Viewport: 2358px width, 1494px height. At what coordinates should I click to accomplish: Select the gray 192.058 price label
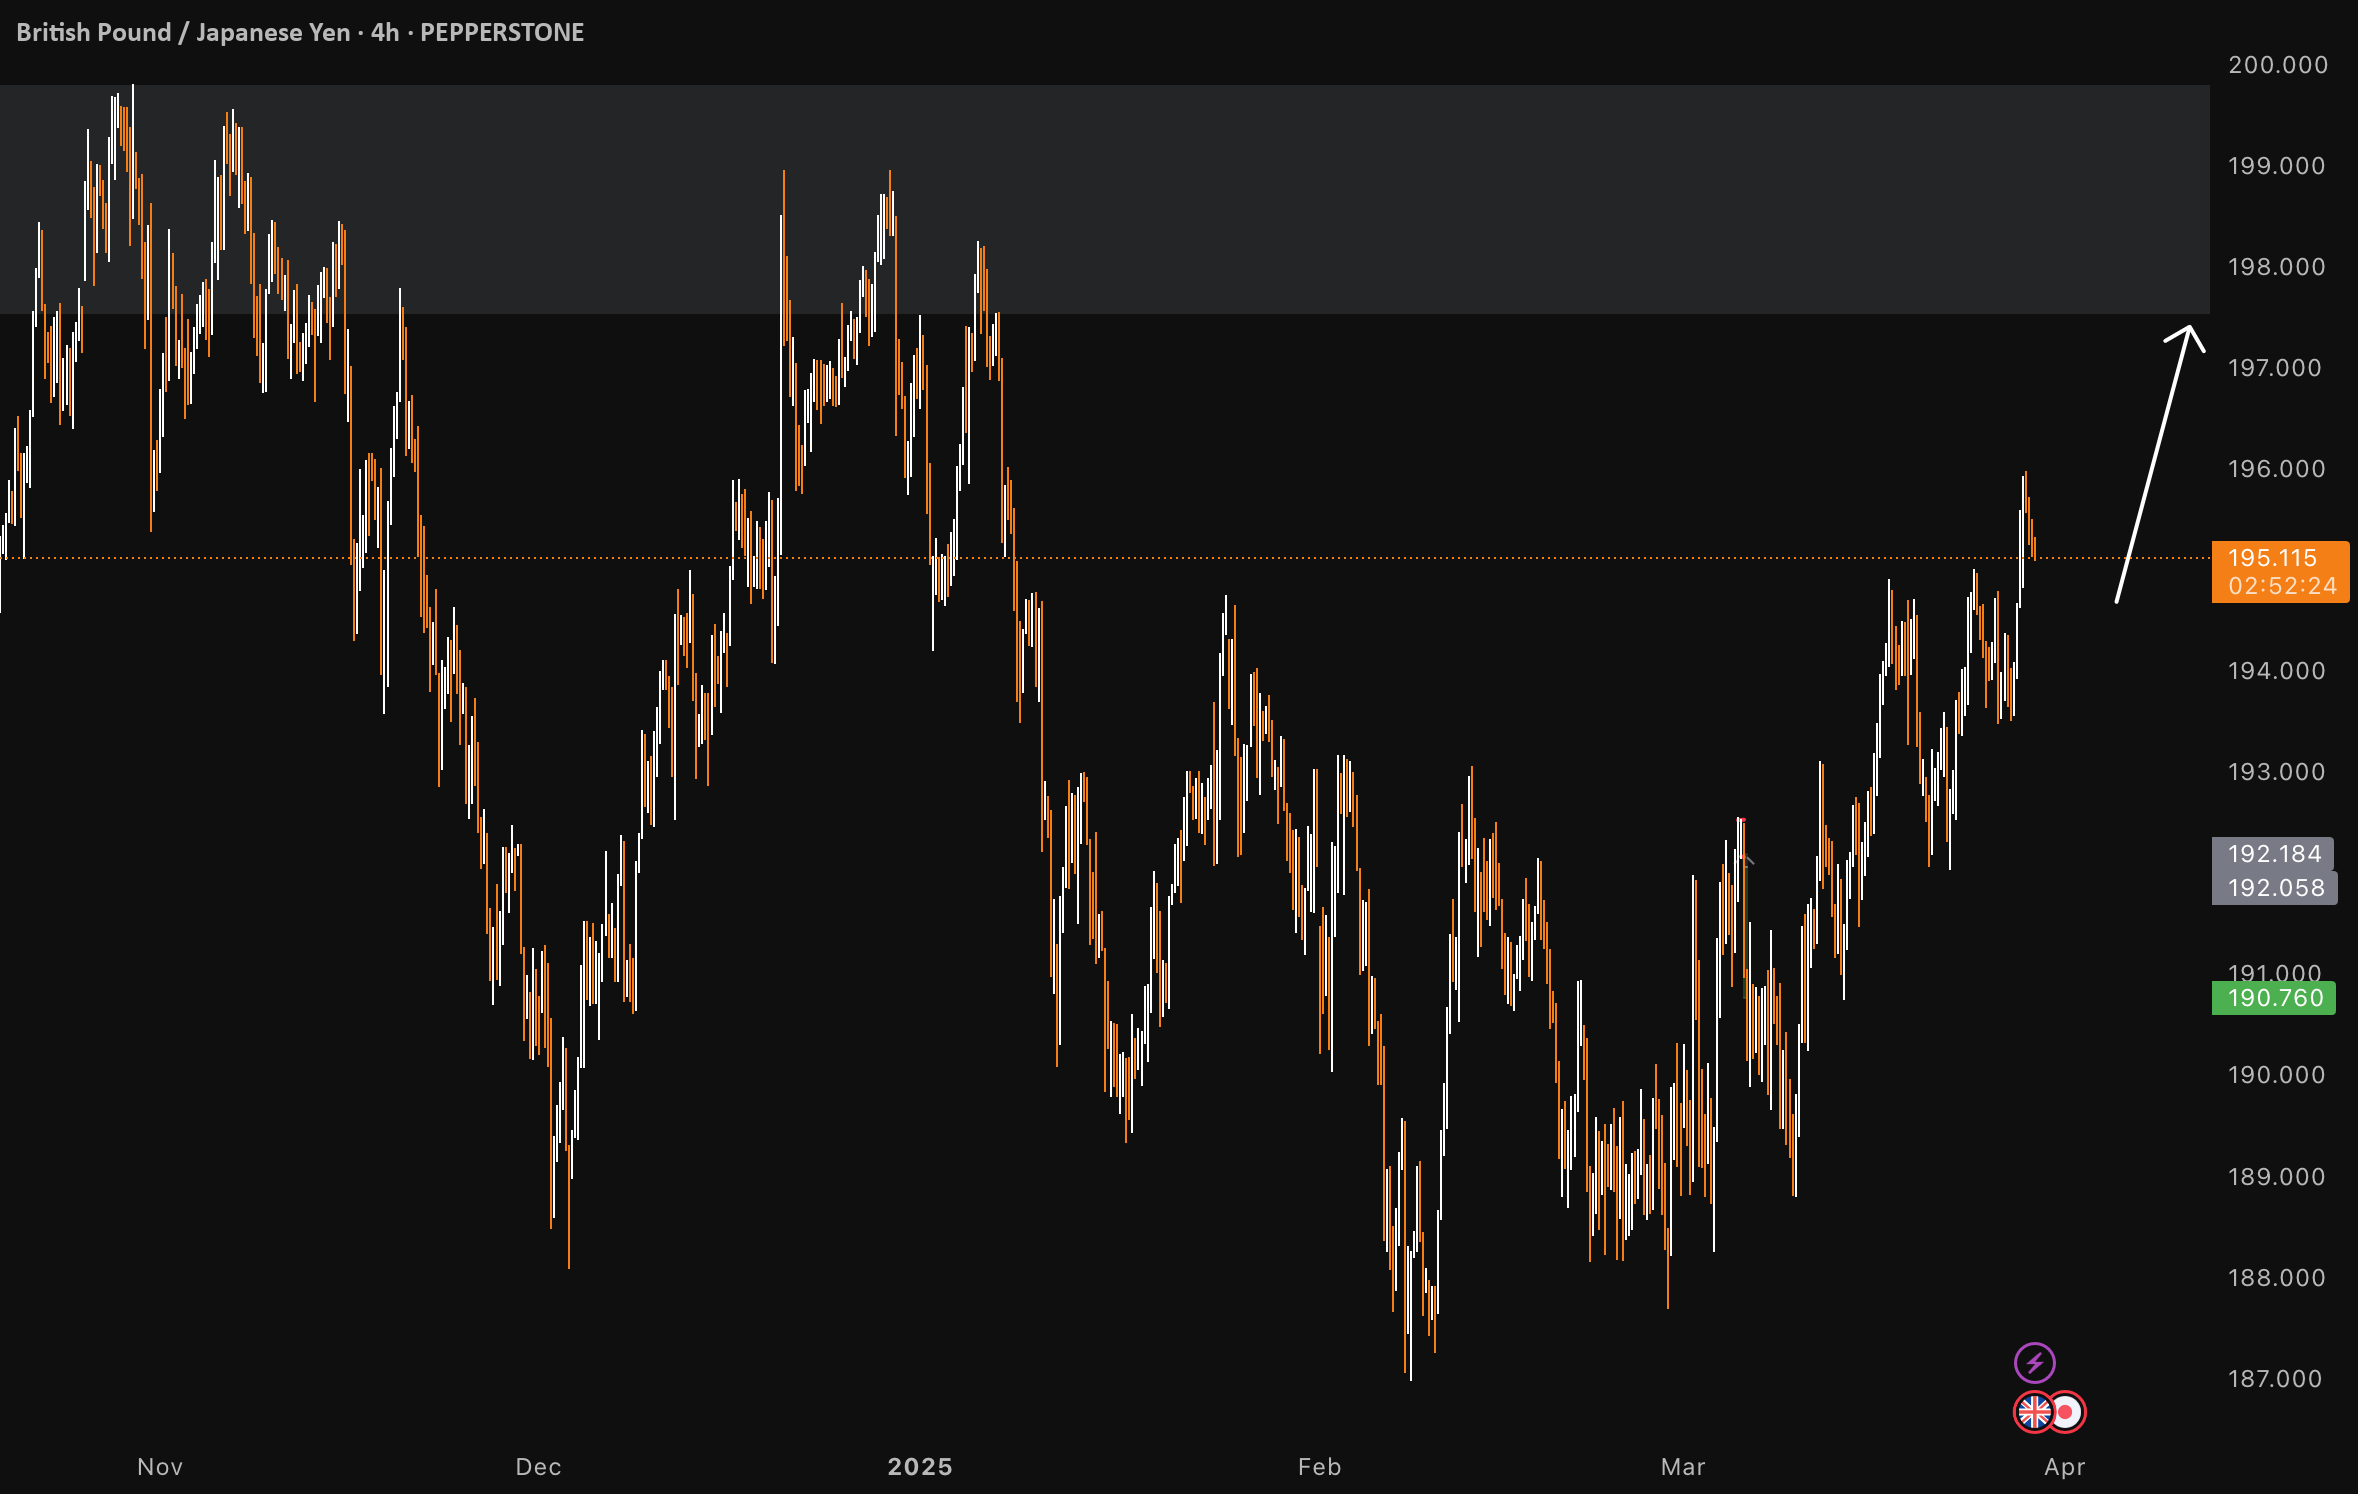[x=2275, y=888]
